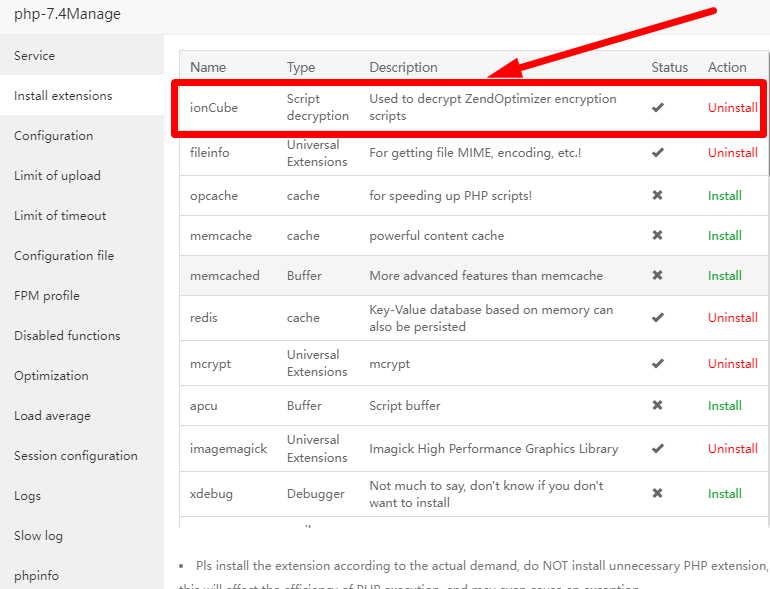Click the redis installed checkmark icon
Image resolution: width=770 pixels, height=589 pixels.
[x=658, y=318]
